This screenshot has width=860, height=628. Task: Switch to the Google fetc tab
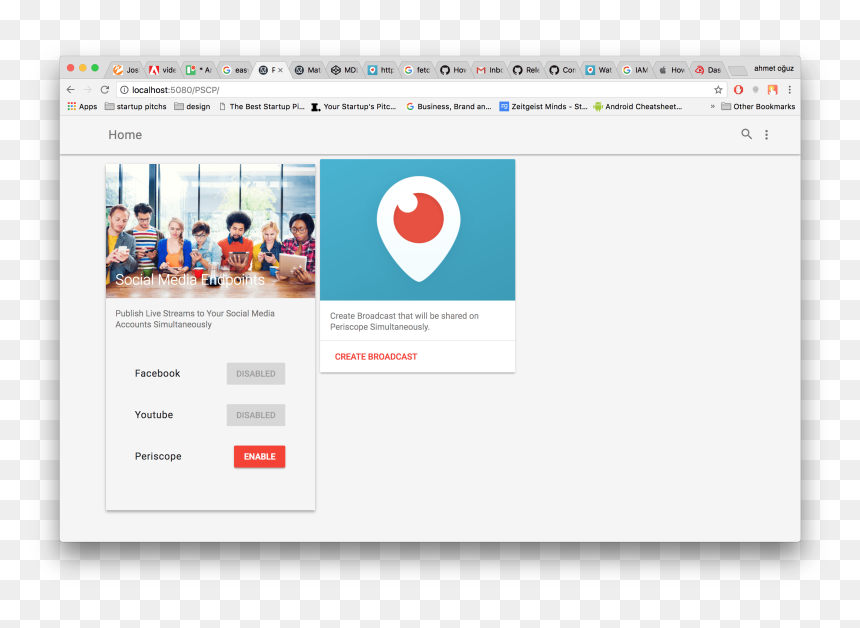pos(417,70)
